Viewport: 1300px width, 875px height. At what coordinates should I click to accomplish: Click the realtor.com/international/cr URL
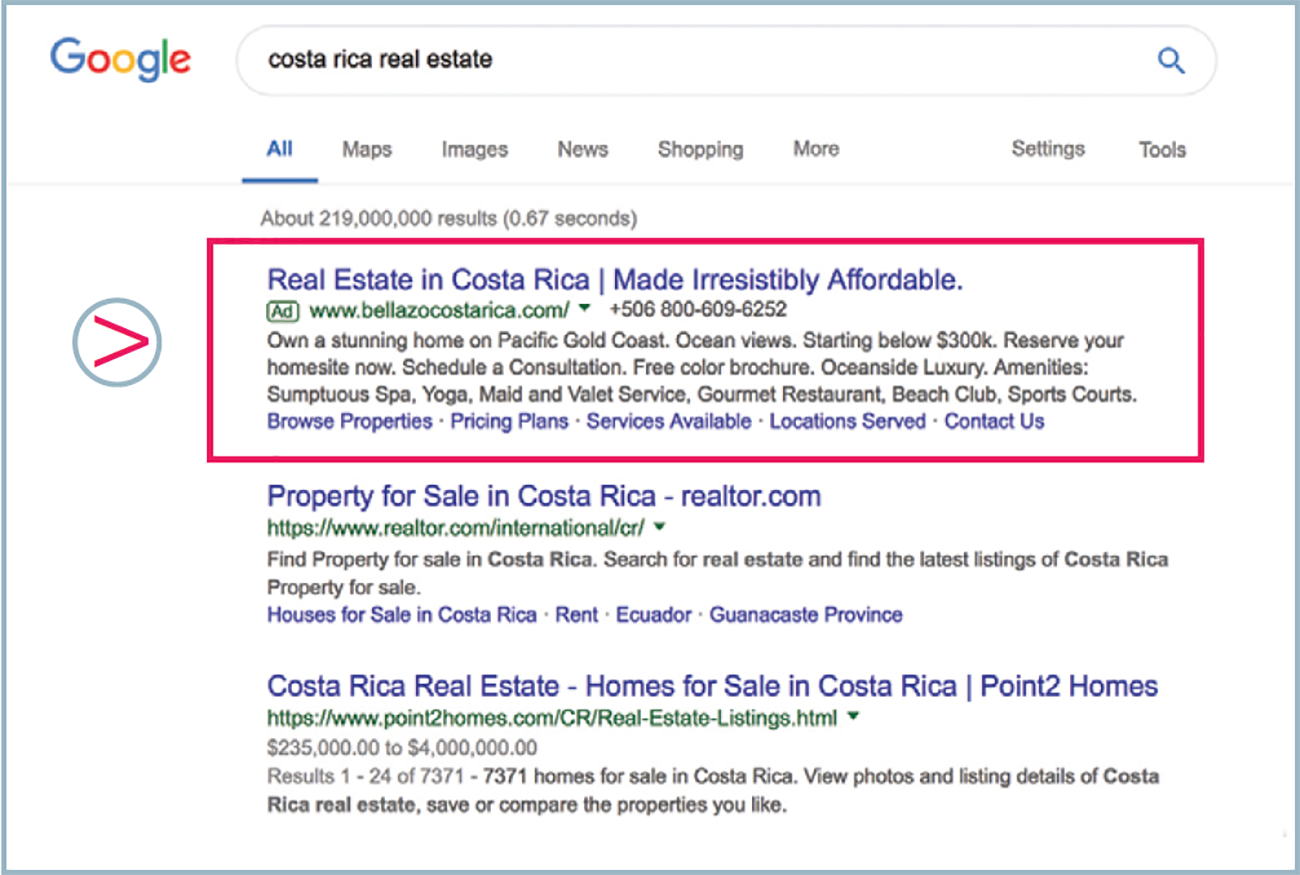tap(456, 527)
